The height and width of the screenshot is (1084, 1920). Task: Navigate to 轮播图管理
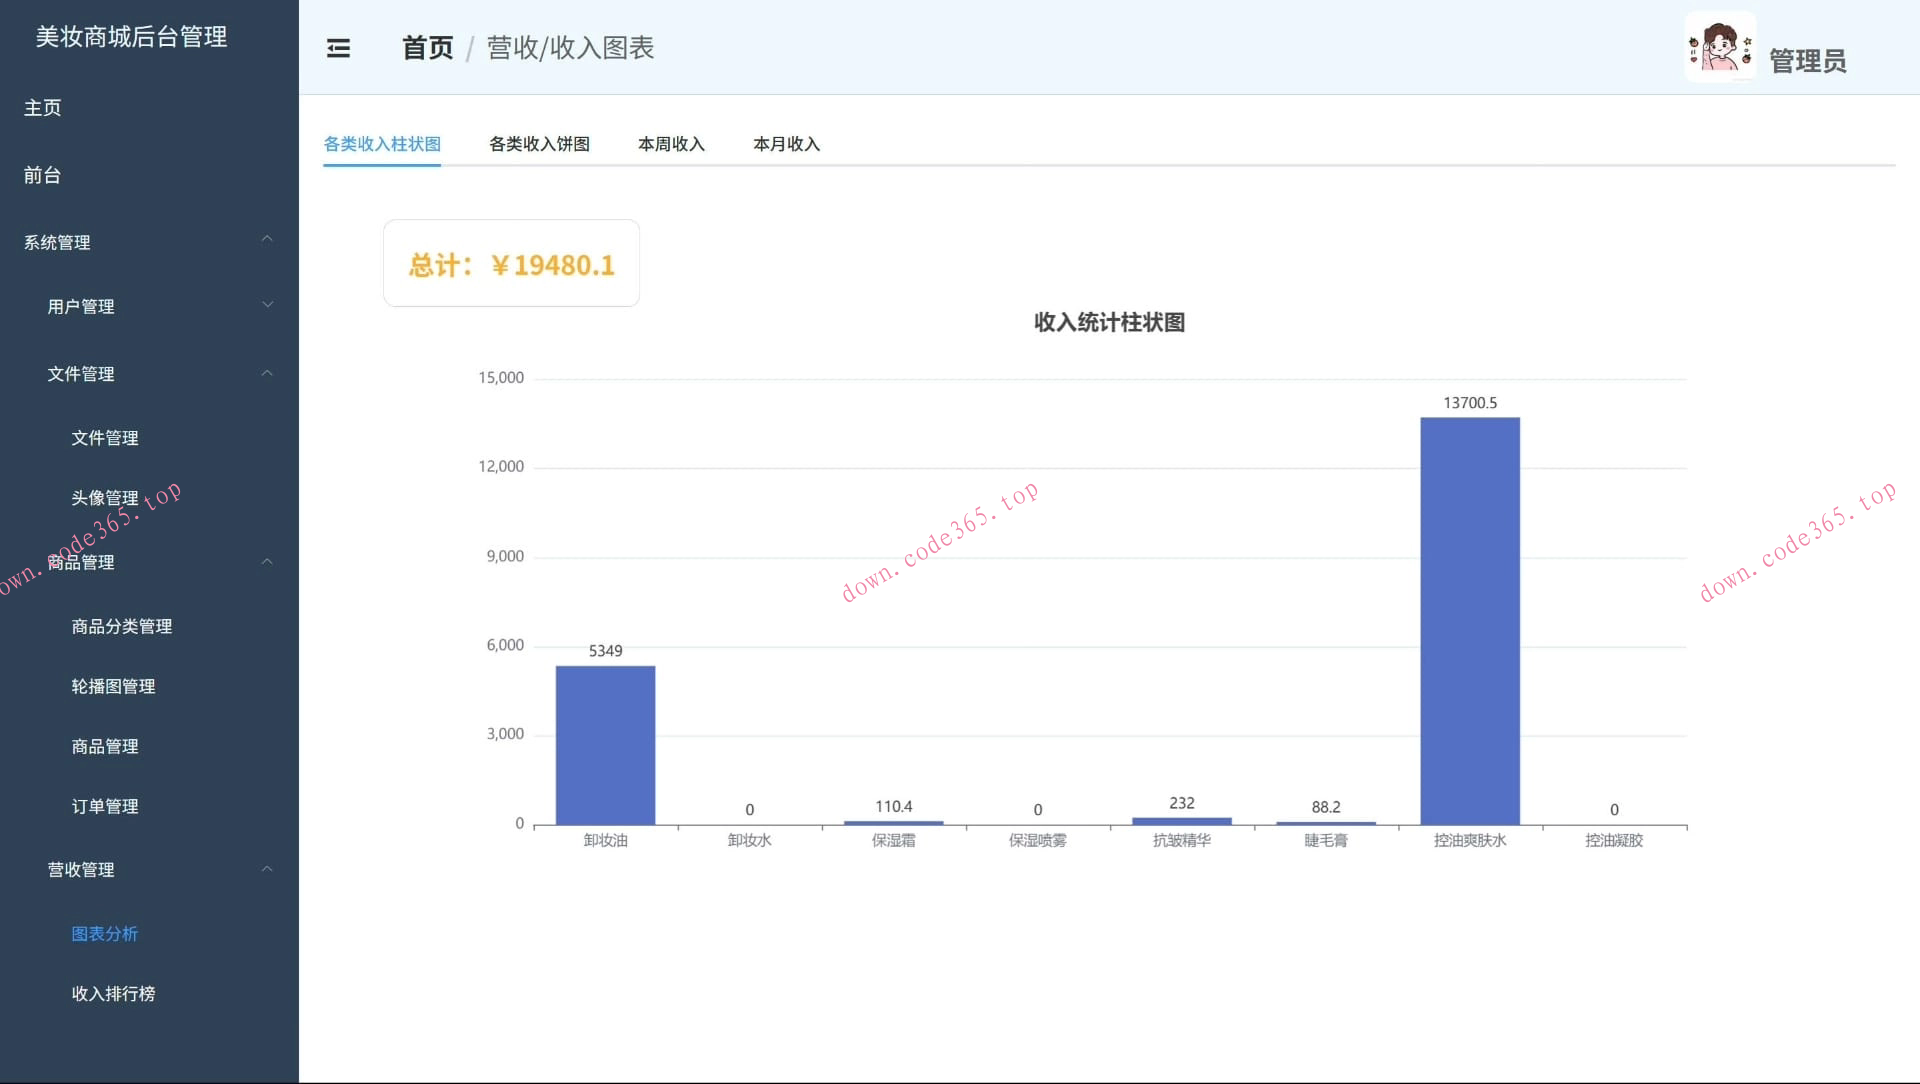coord(113,686)
